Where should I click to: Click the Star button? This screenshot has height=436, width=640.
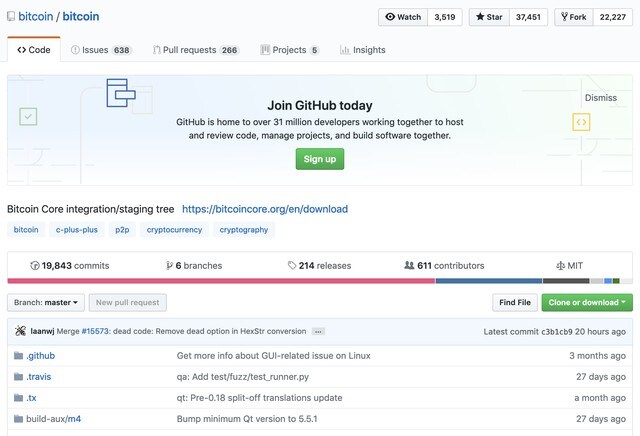(x=489, y=17)
